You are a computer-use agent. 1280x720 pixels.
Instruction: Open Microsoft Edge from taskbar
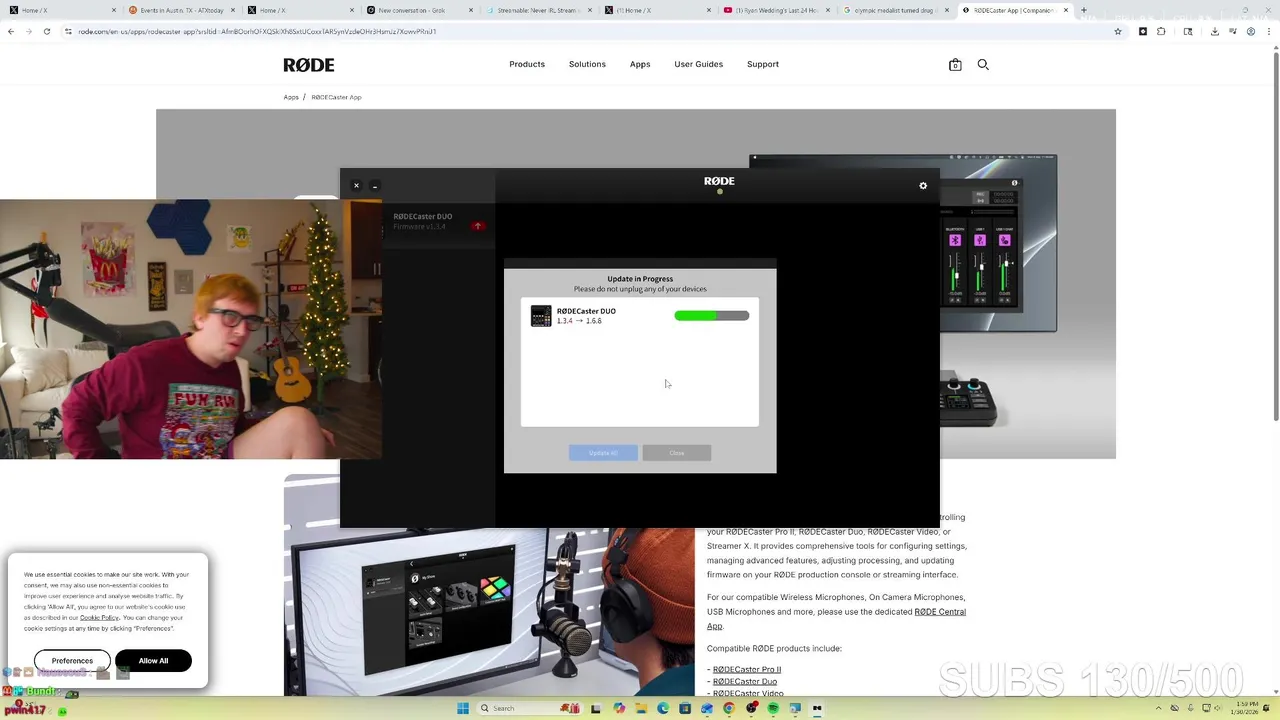click(x=663, y=708)
